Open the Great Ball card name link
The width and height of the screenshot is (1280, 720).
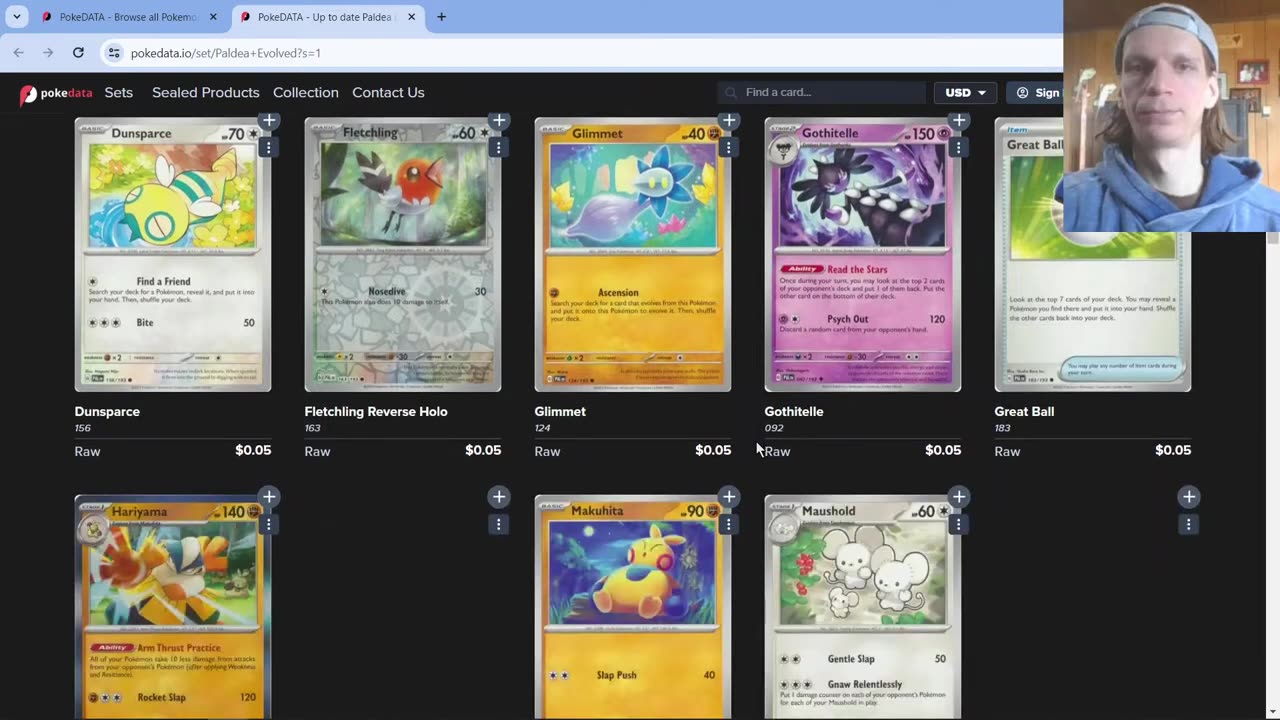(x=1024, y=411)
